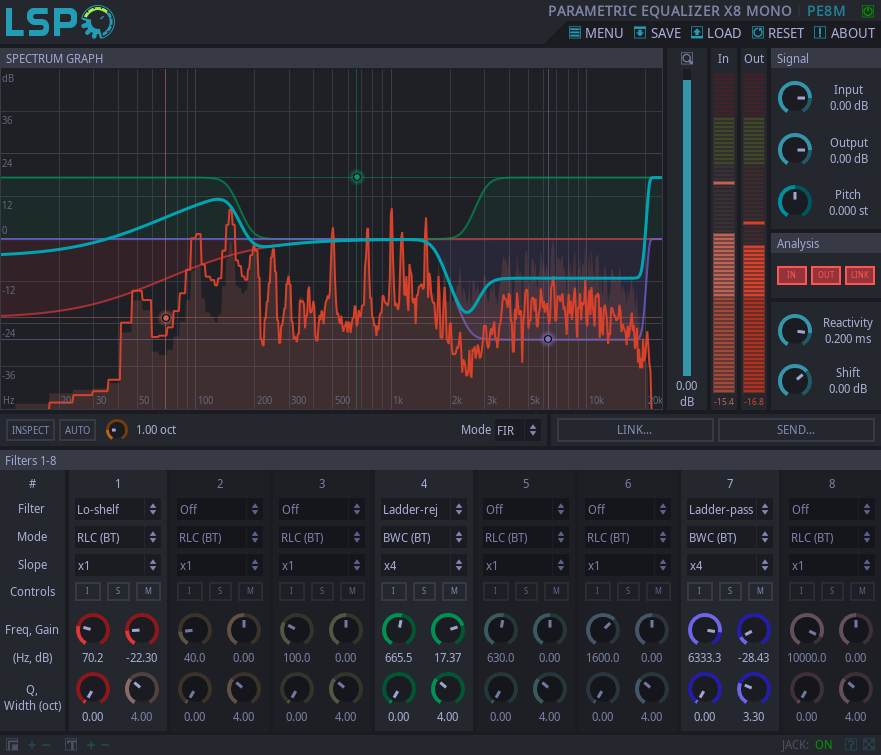881x755 pixels.
Task: Open the Ladder-rej filter type dropdown
Action: [424, 509]
